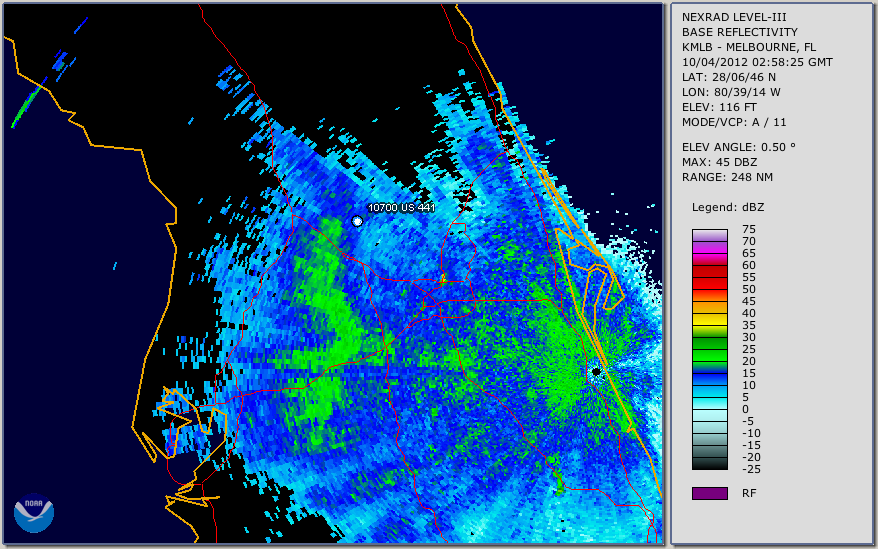Viewport: 878px width, 549px height.
Task: Click the 'RANGE: 248 NM' line
Action: pos(727,178)
